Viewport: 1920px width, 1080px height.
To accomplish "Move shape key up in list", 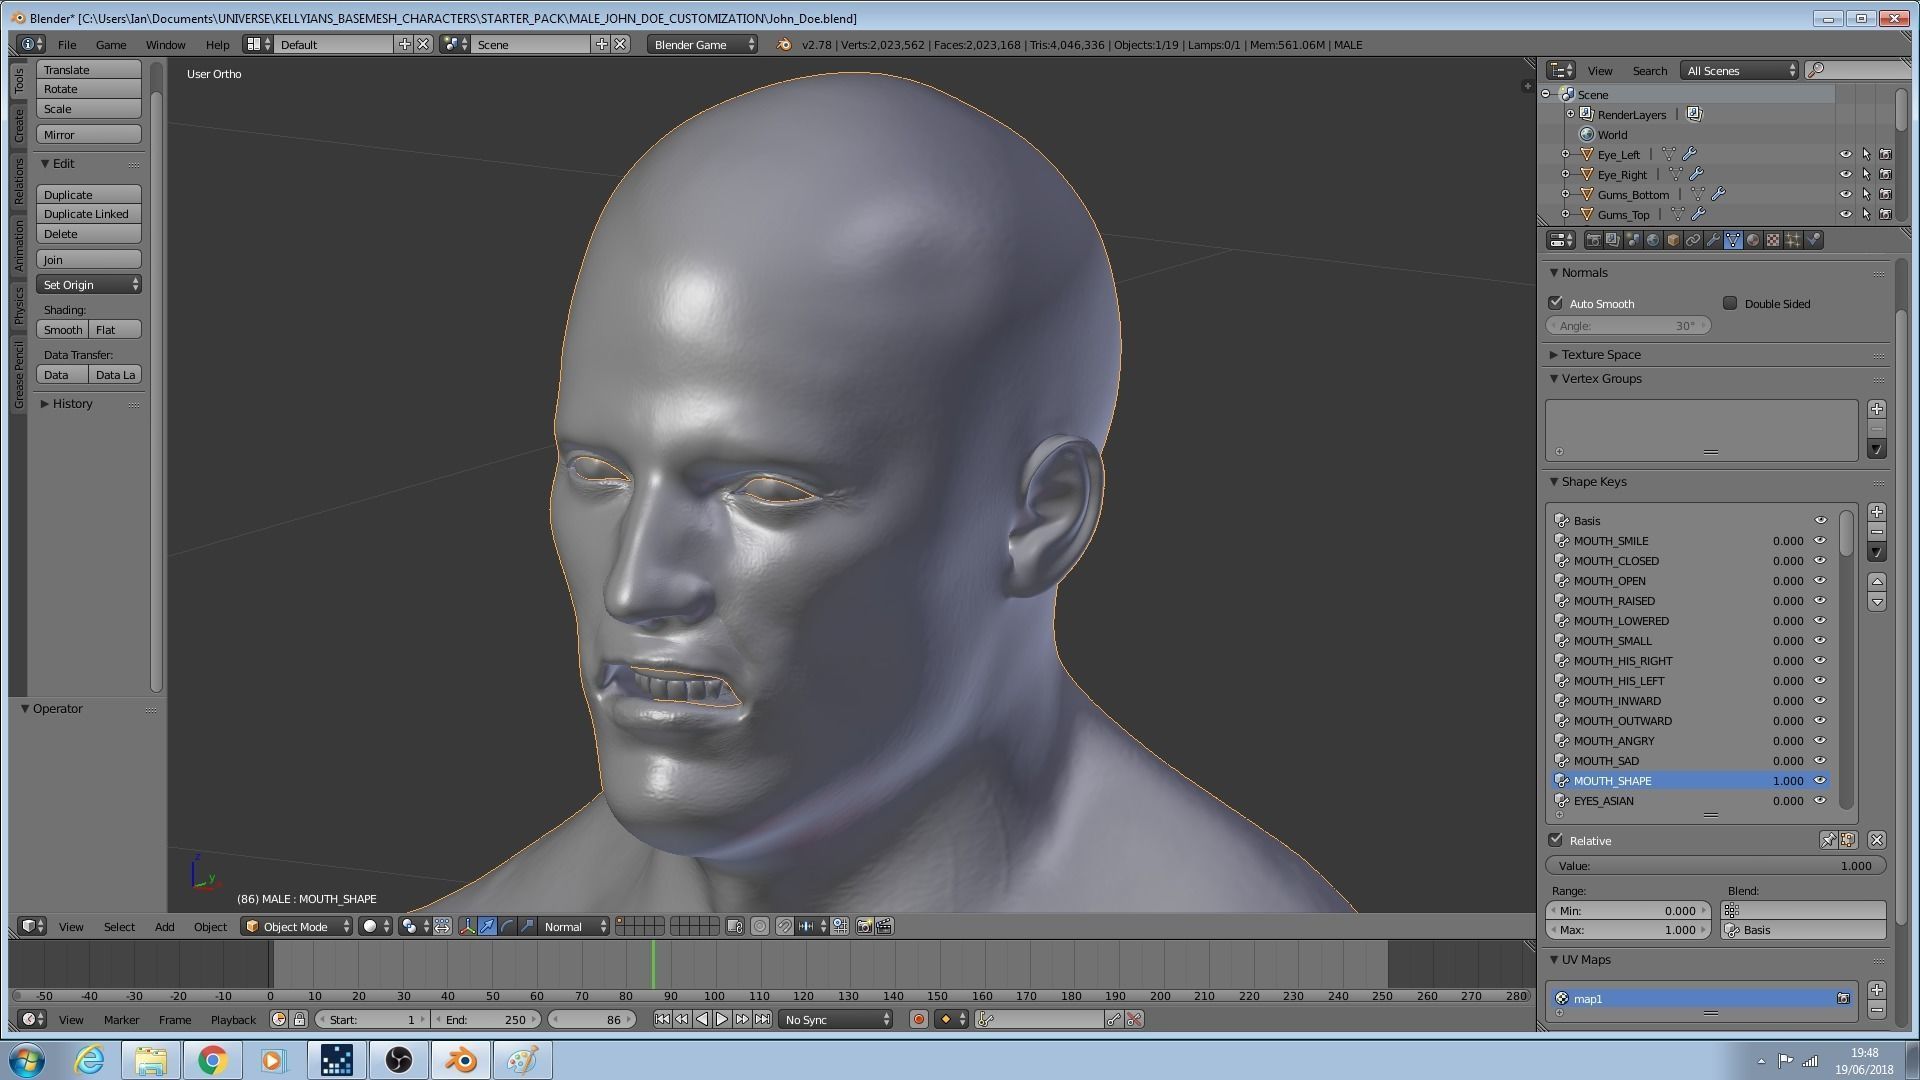I will click(1877, 581).
